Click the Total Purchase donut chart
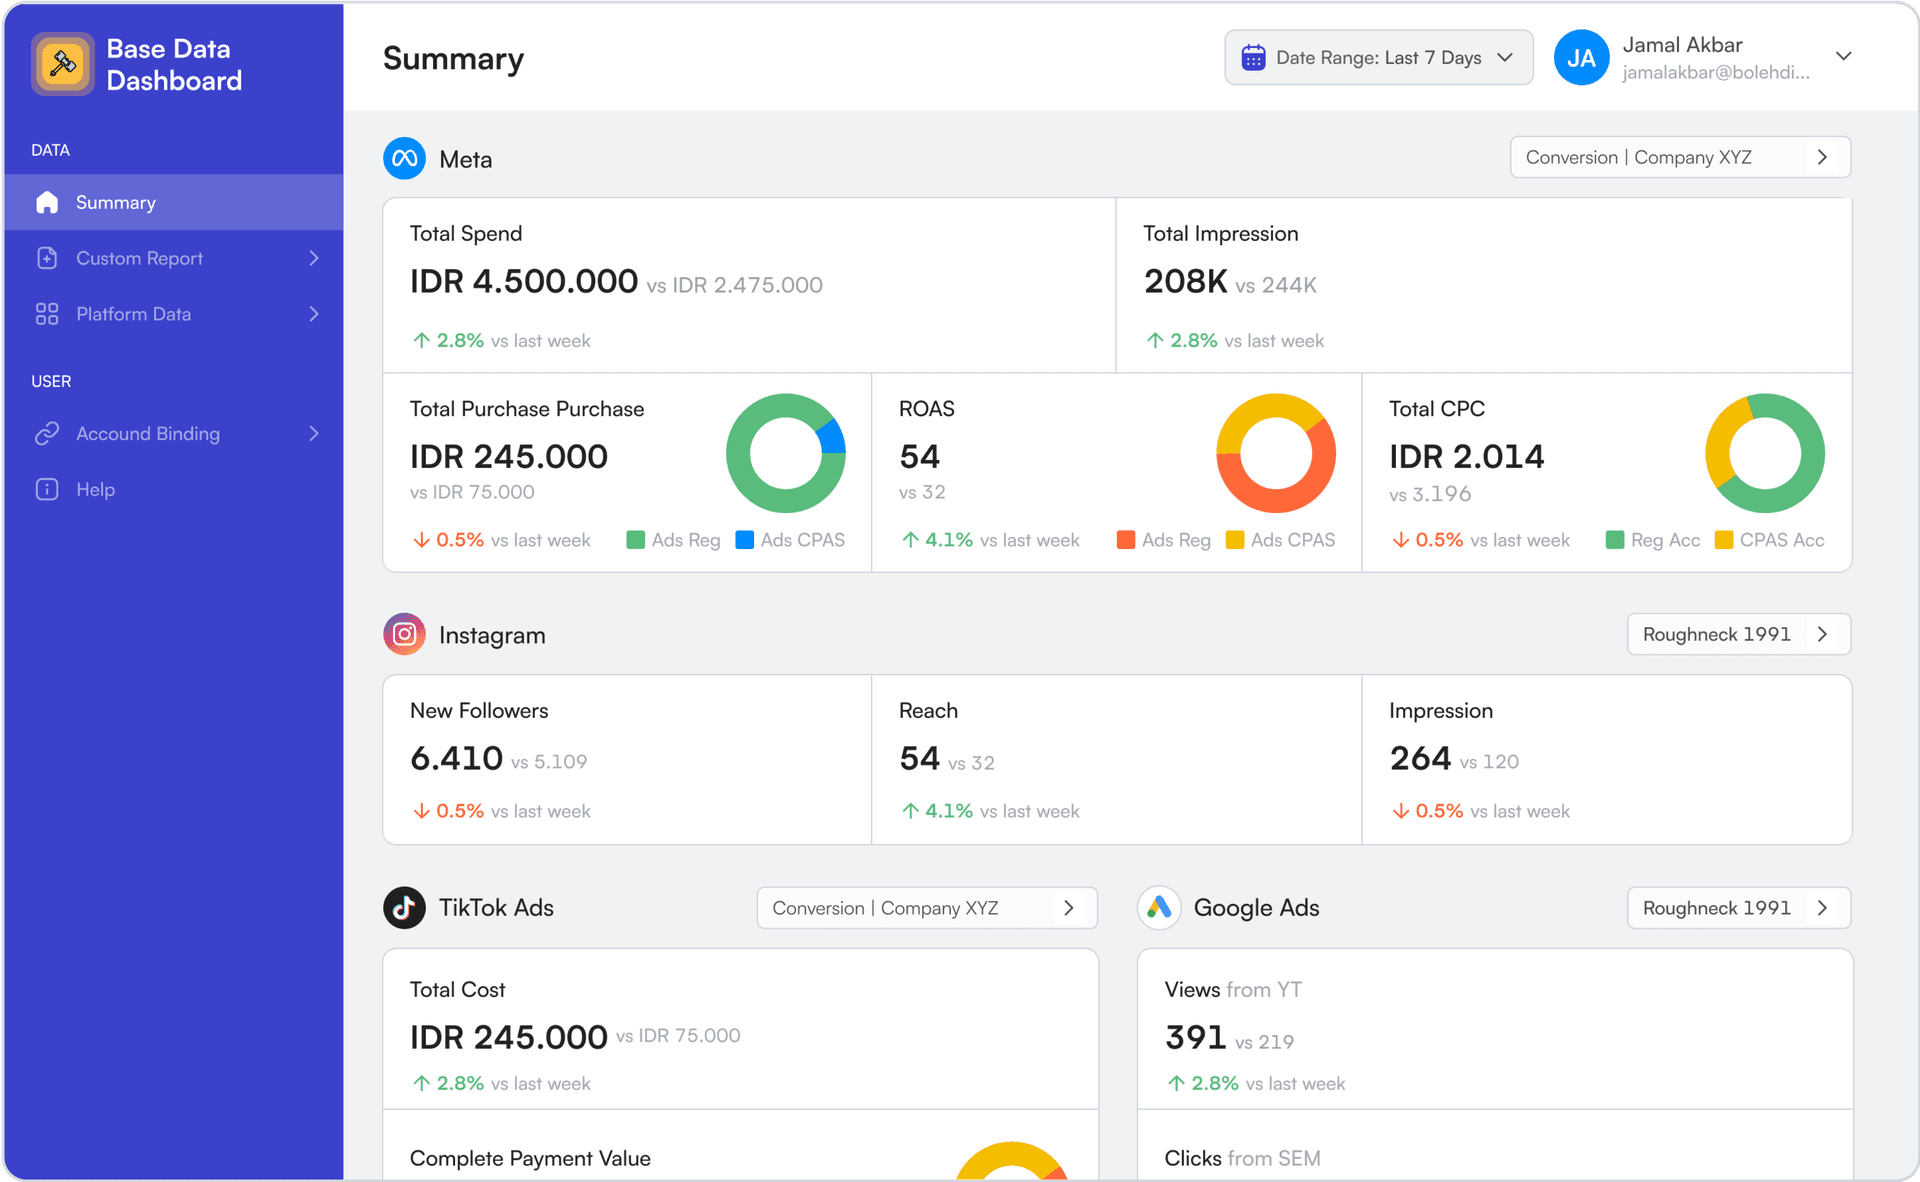The image size is (1920, 1182). coord(786,453)
